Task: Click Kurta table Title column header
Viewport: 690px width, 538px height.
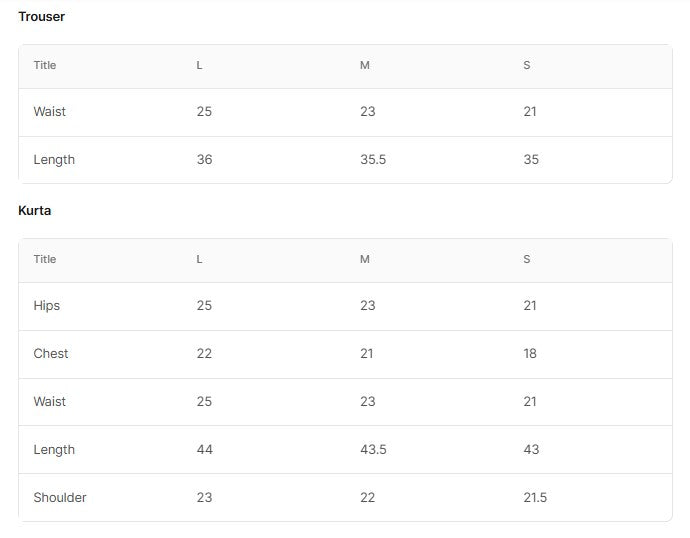Action: (x=45, y=259)
